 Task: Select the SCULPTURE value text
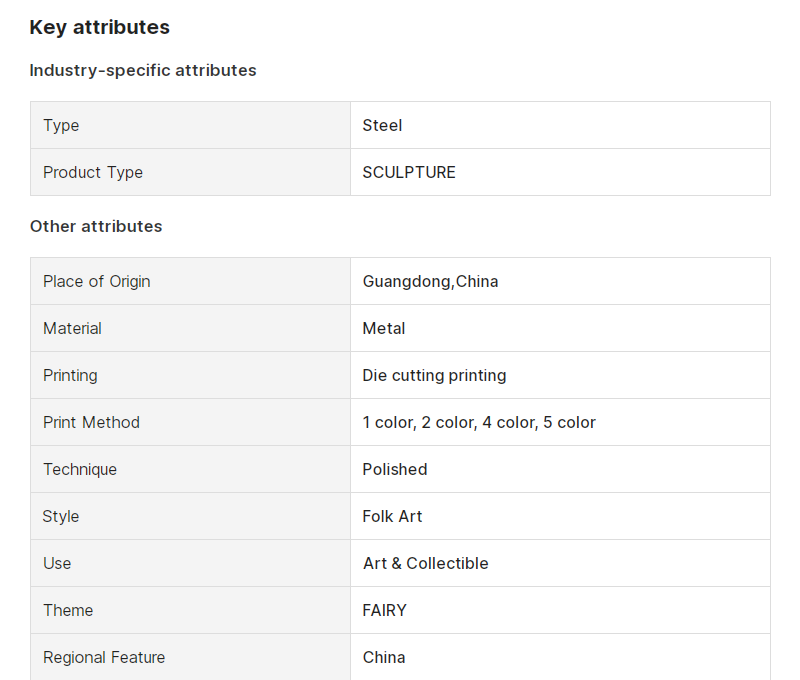pos(409,172)
